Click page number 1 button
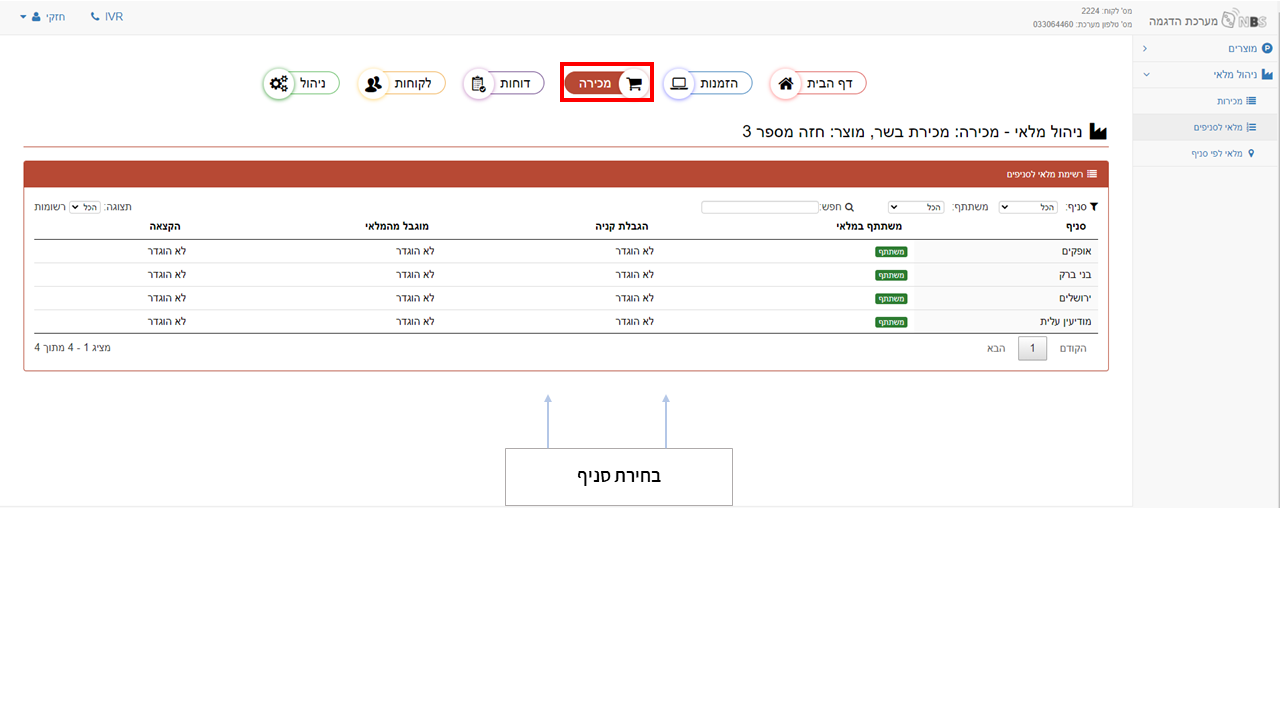 coord(1033,348)
